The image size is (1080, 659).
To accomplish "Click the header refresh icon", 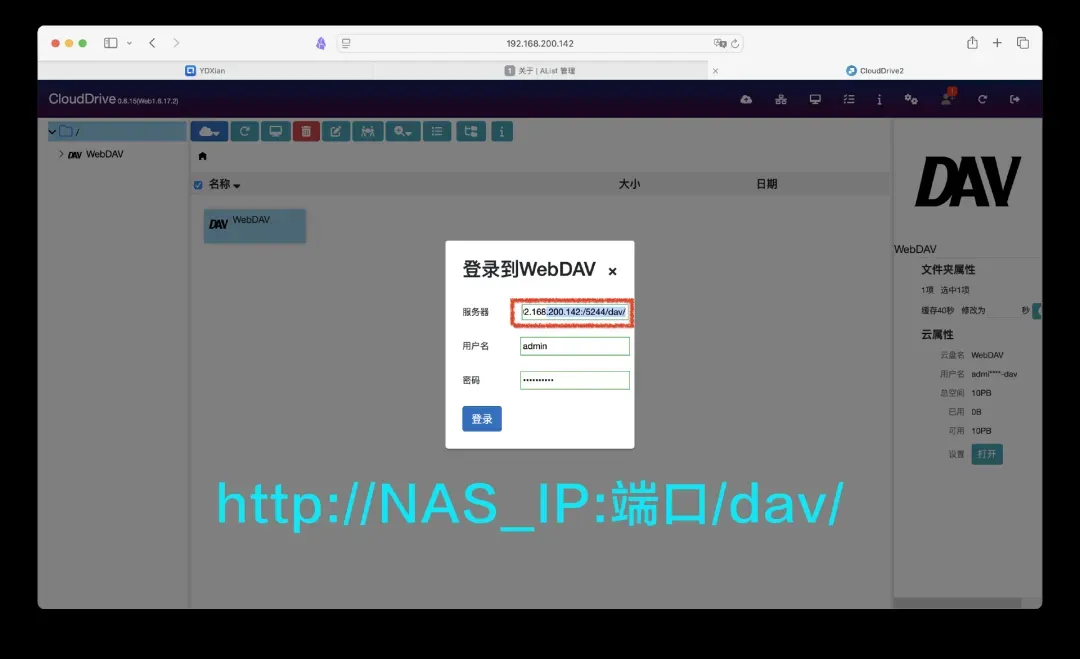I will coord(982,100).
